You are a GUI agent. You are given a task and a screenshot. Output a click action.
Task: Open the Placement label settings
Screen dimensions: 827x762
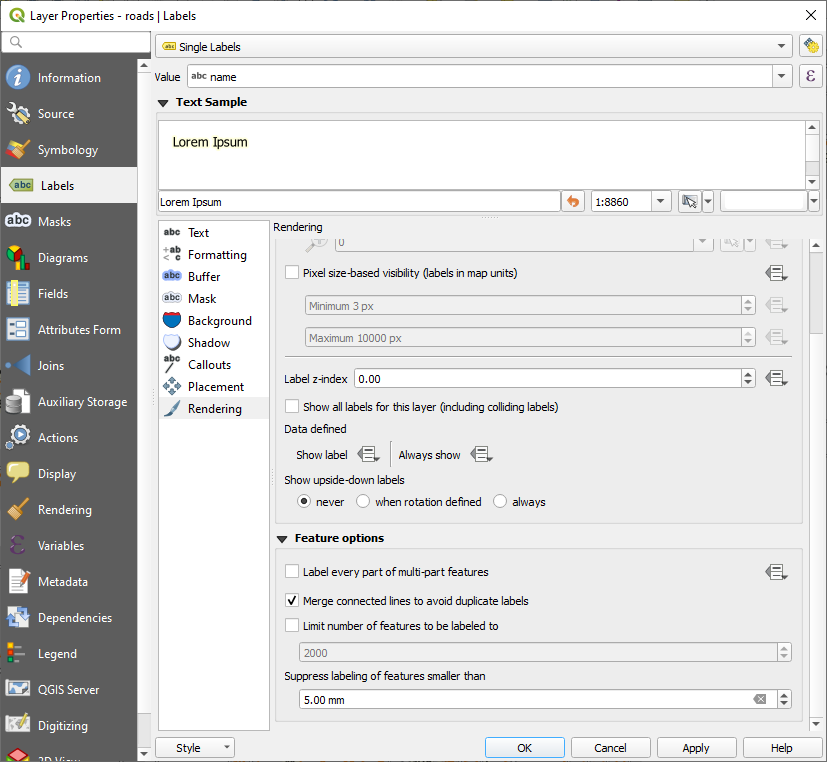[x=215, y=387]
